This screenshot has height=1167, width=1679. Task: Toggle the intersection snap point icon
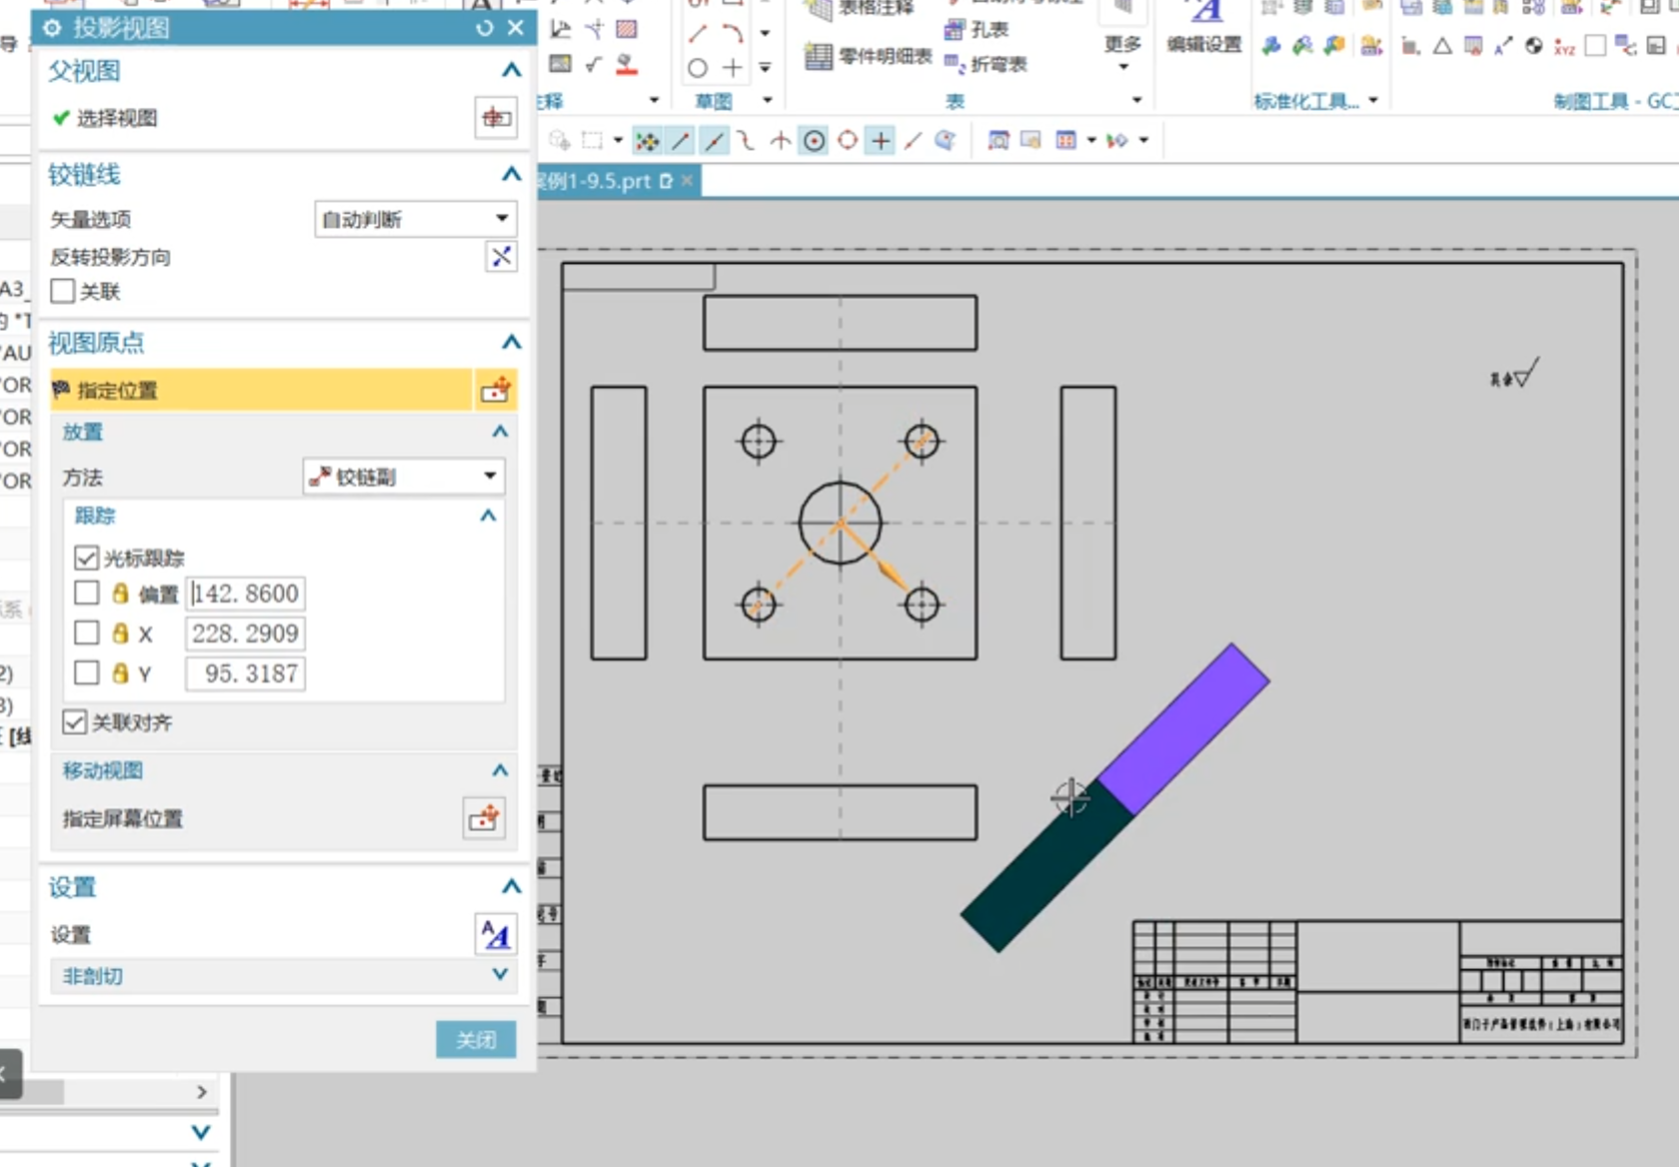coord(780,141)
